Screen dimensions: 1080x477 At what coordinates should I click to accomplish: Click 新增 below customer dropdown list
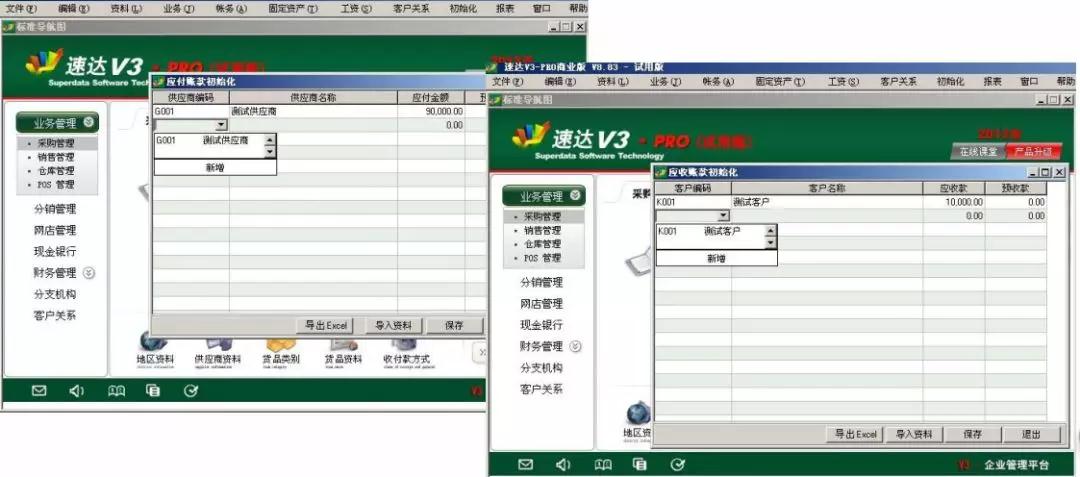click(x=716, y=258)
